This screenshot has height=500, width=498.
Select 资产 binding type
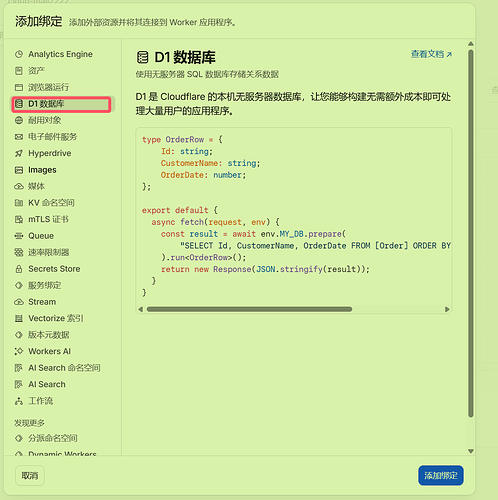(x=63, y=71)
